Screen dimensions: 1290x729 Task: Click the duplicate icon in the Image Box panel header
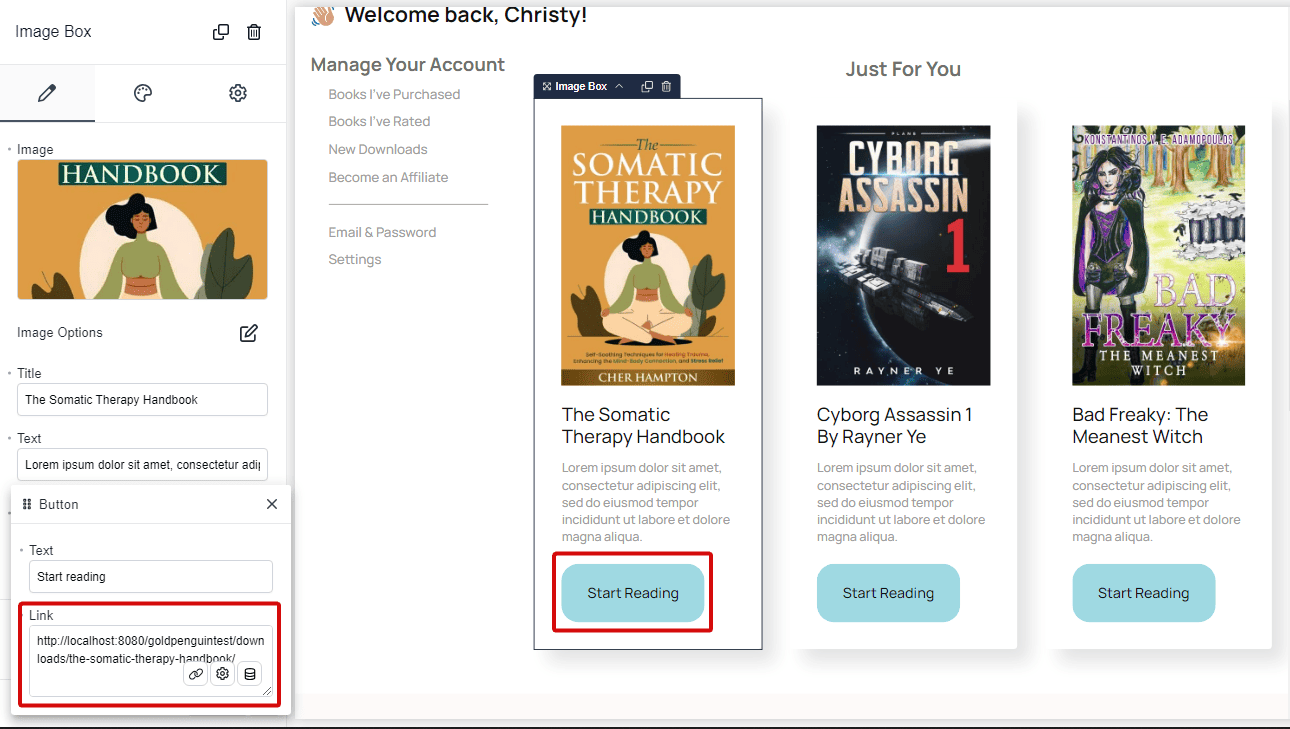(221, 32)
